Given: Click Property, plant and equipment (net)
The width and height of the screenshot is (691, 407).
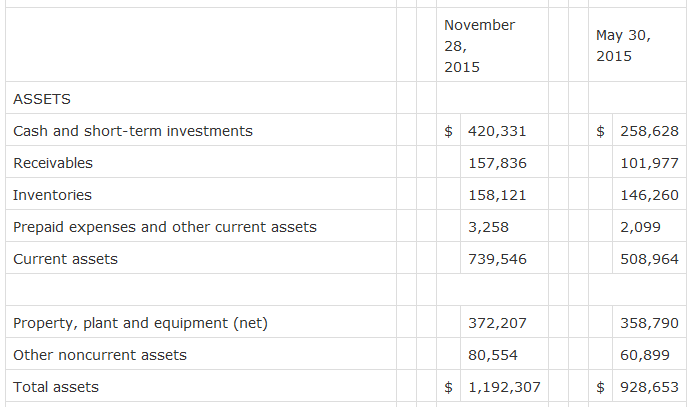Looking at the screenshot, I should pos(140,323).
